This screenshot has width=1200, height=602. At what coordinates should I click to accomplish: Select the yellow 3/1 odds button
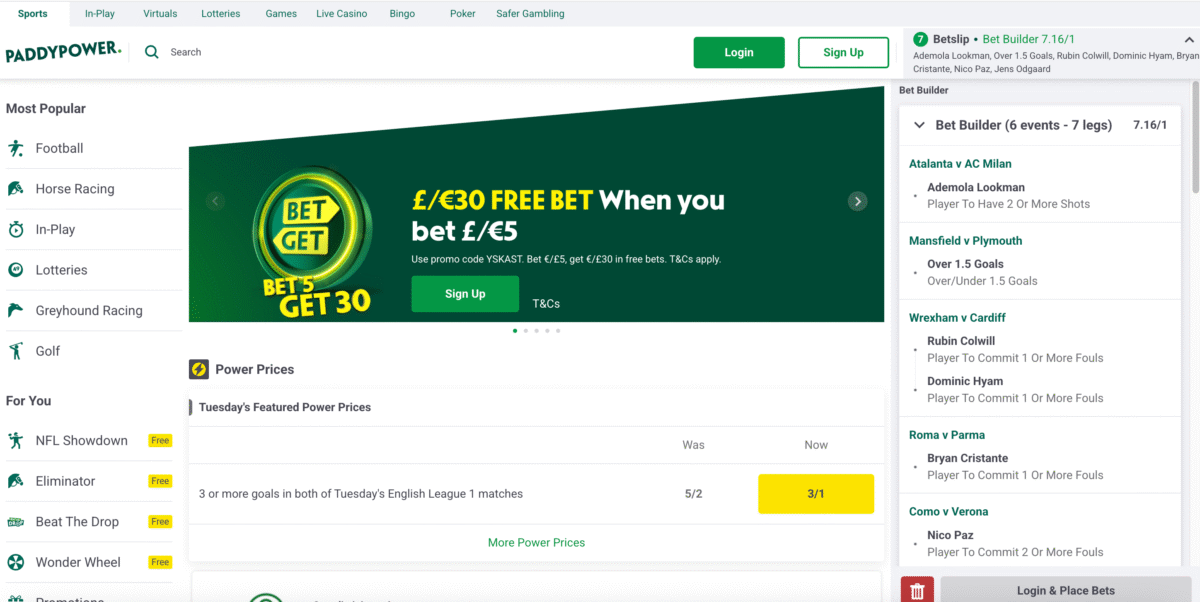(x=816, y=494)
